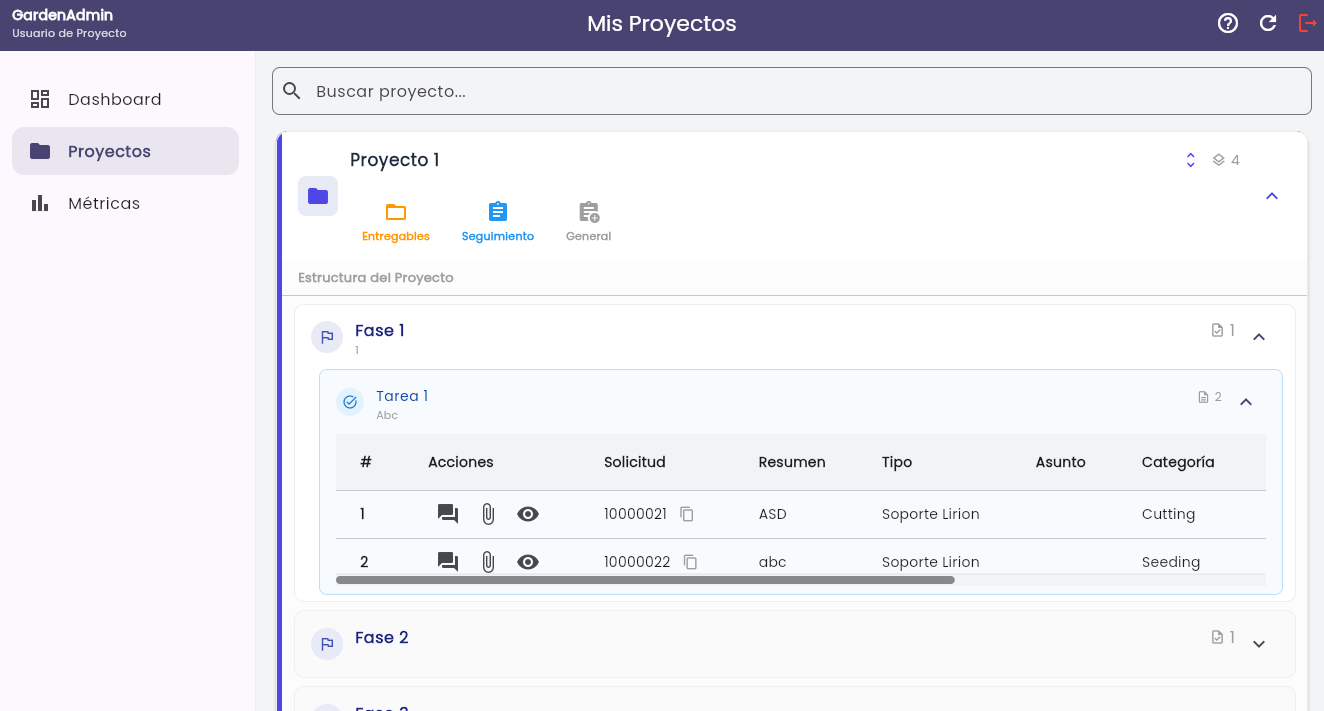Click the horizontal scrollbar under the table
Screen dimensions: 1324x711
(x=645, y=580)
